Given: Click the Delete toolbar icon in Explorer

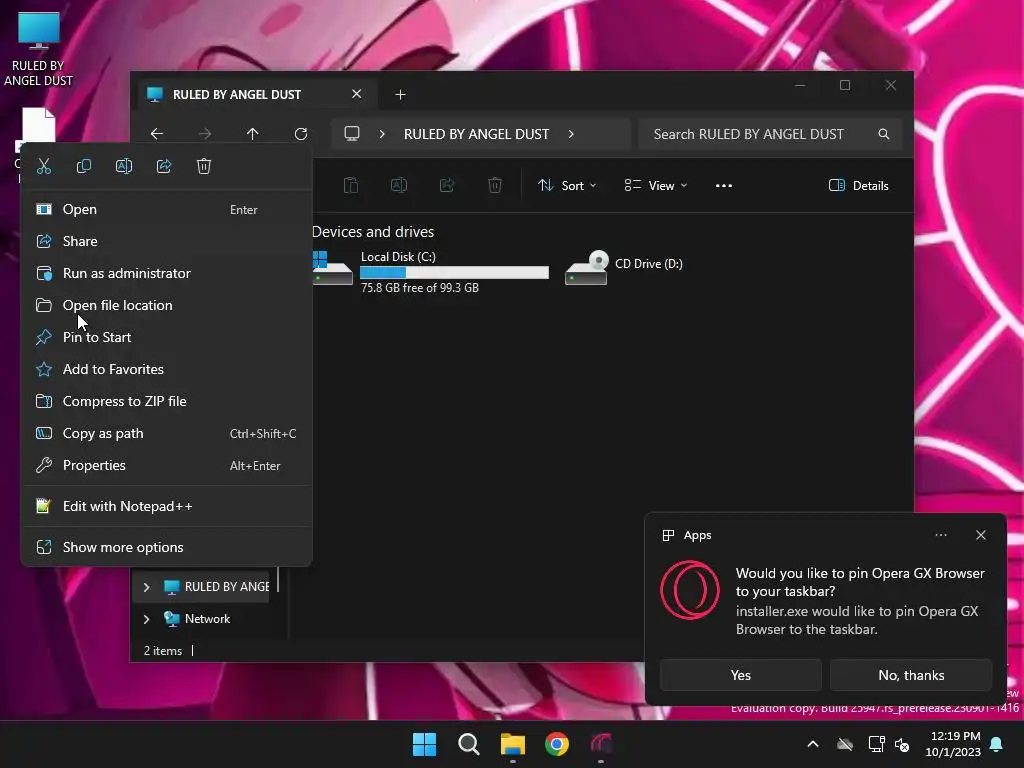Looking at the screenshot, I should tap(495, 185).
